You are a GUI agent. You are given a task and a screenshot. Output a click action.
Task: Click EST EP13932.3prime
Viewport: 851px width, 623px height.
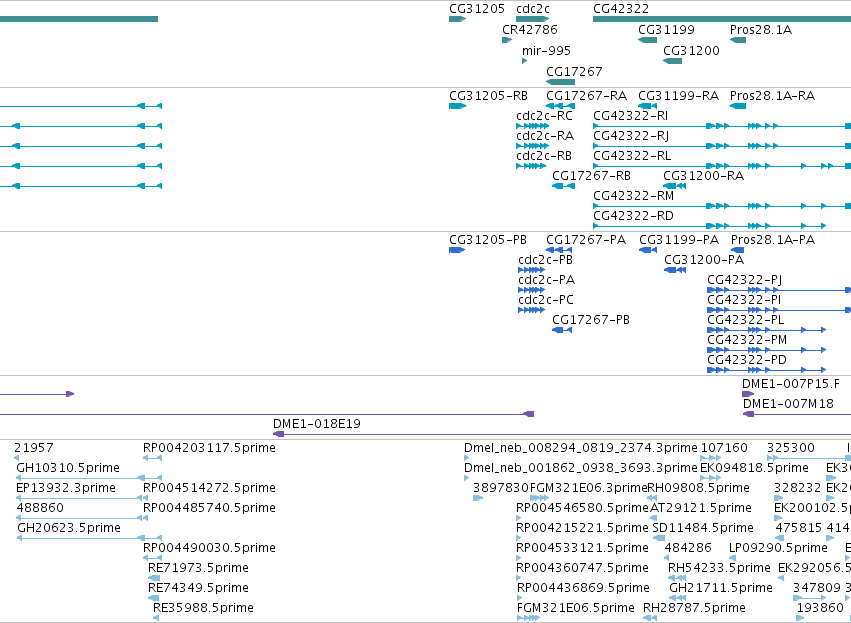81,498
